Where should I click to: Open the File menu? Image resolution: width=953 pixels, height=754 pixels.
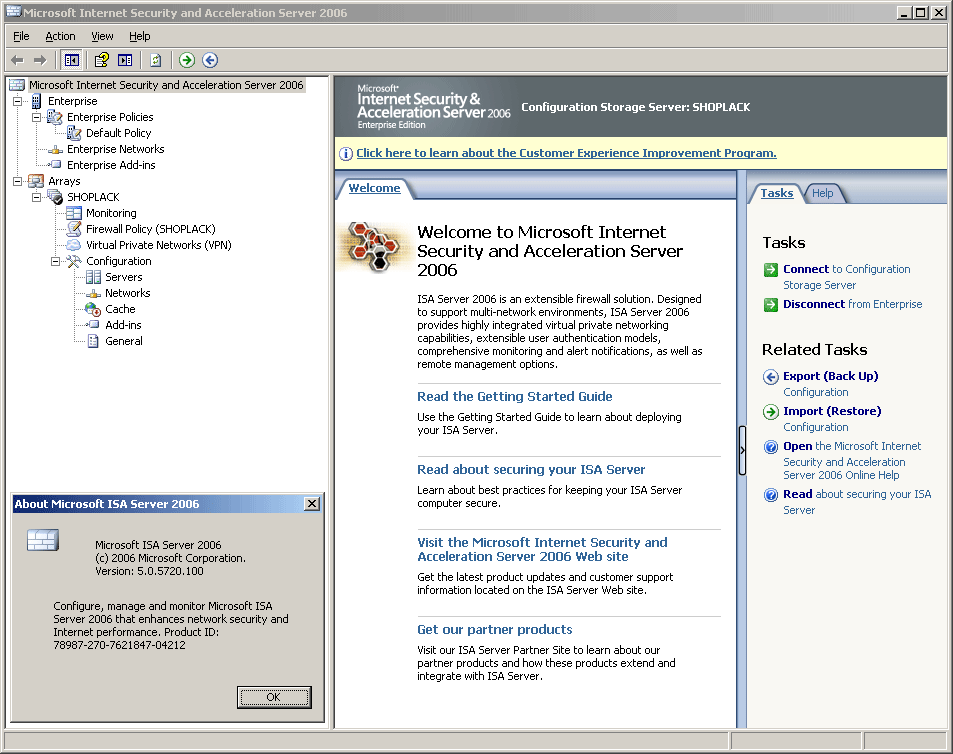(21, 36)
